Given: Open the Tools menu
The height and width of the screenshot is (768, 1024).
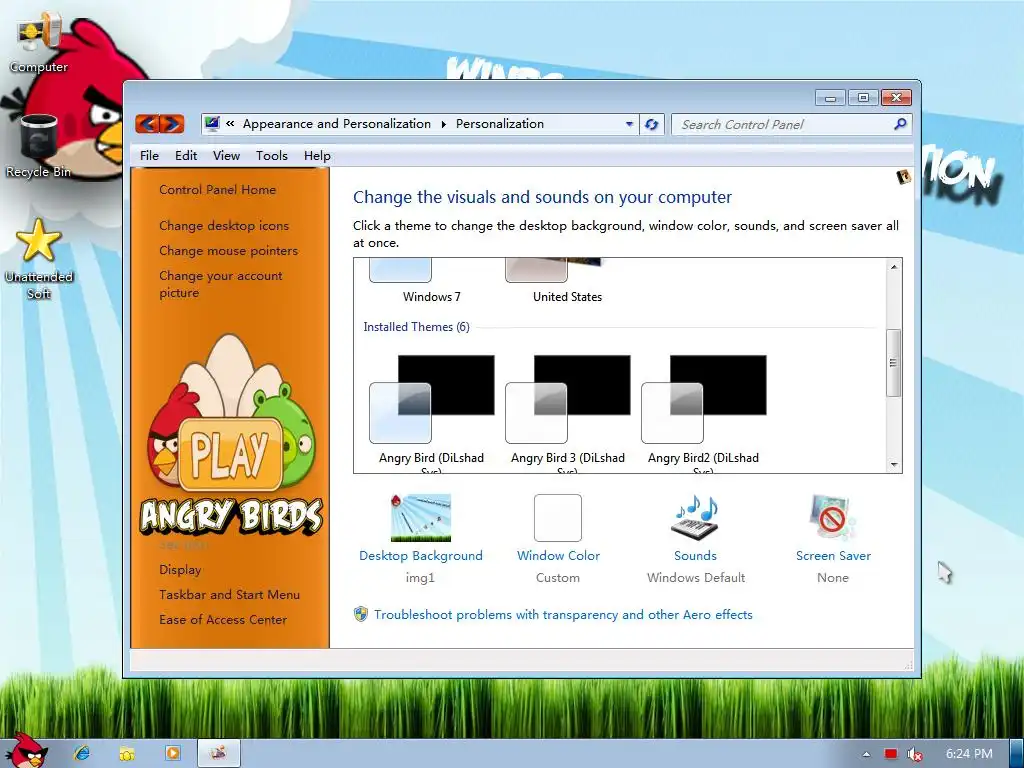Looking at the screenshot, I should coord(272,155).
